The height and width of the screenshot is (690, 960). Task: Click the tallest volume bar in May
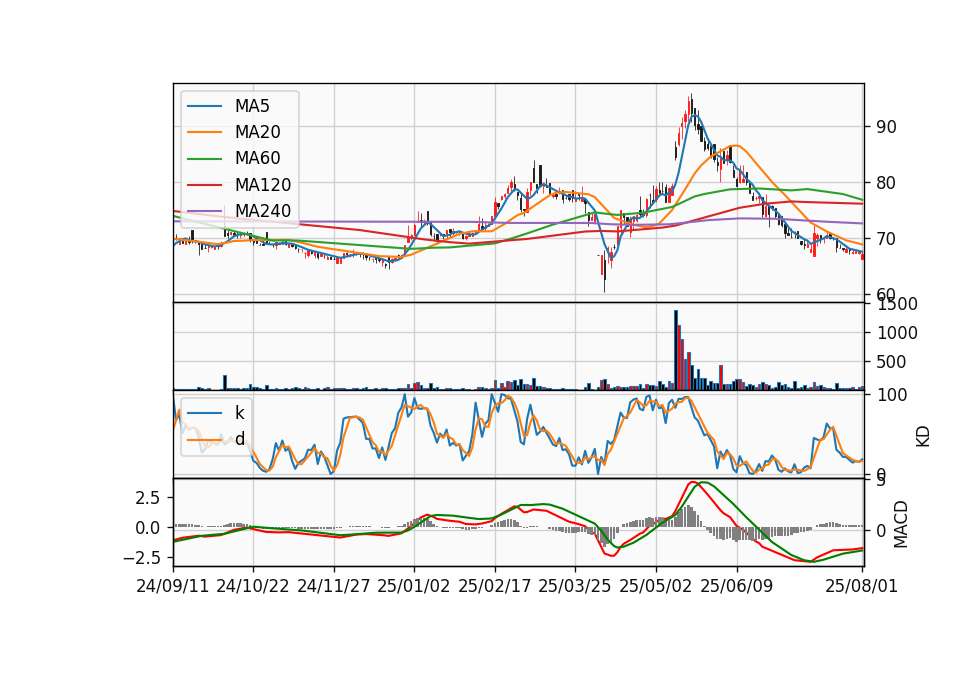[x=676, y=350]
